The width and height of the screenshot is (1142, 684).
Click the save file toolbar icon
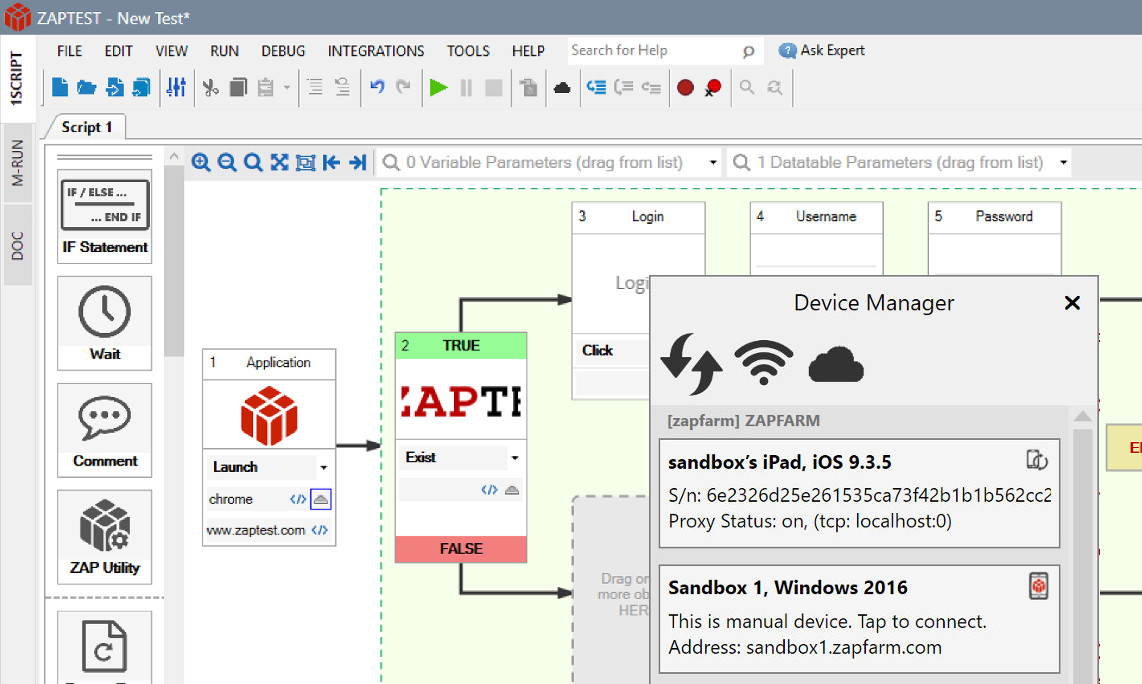click(x=114, y=87)
